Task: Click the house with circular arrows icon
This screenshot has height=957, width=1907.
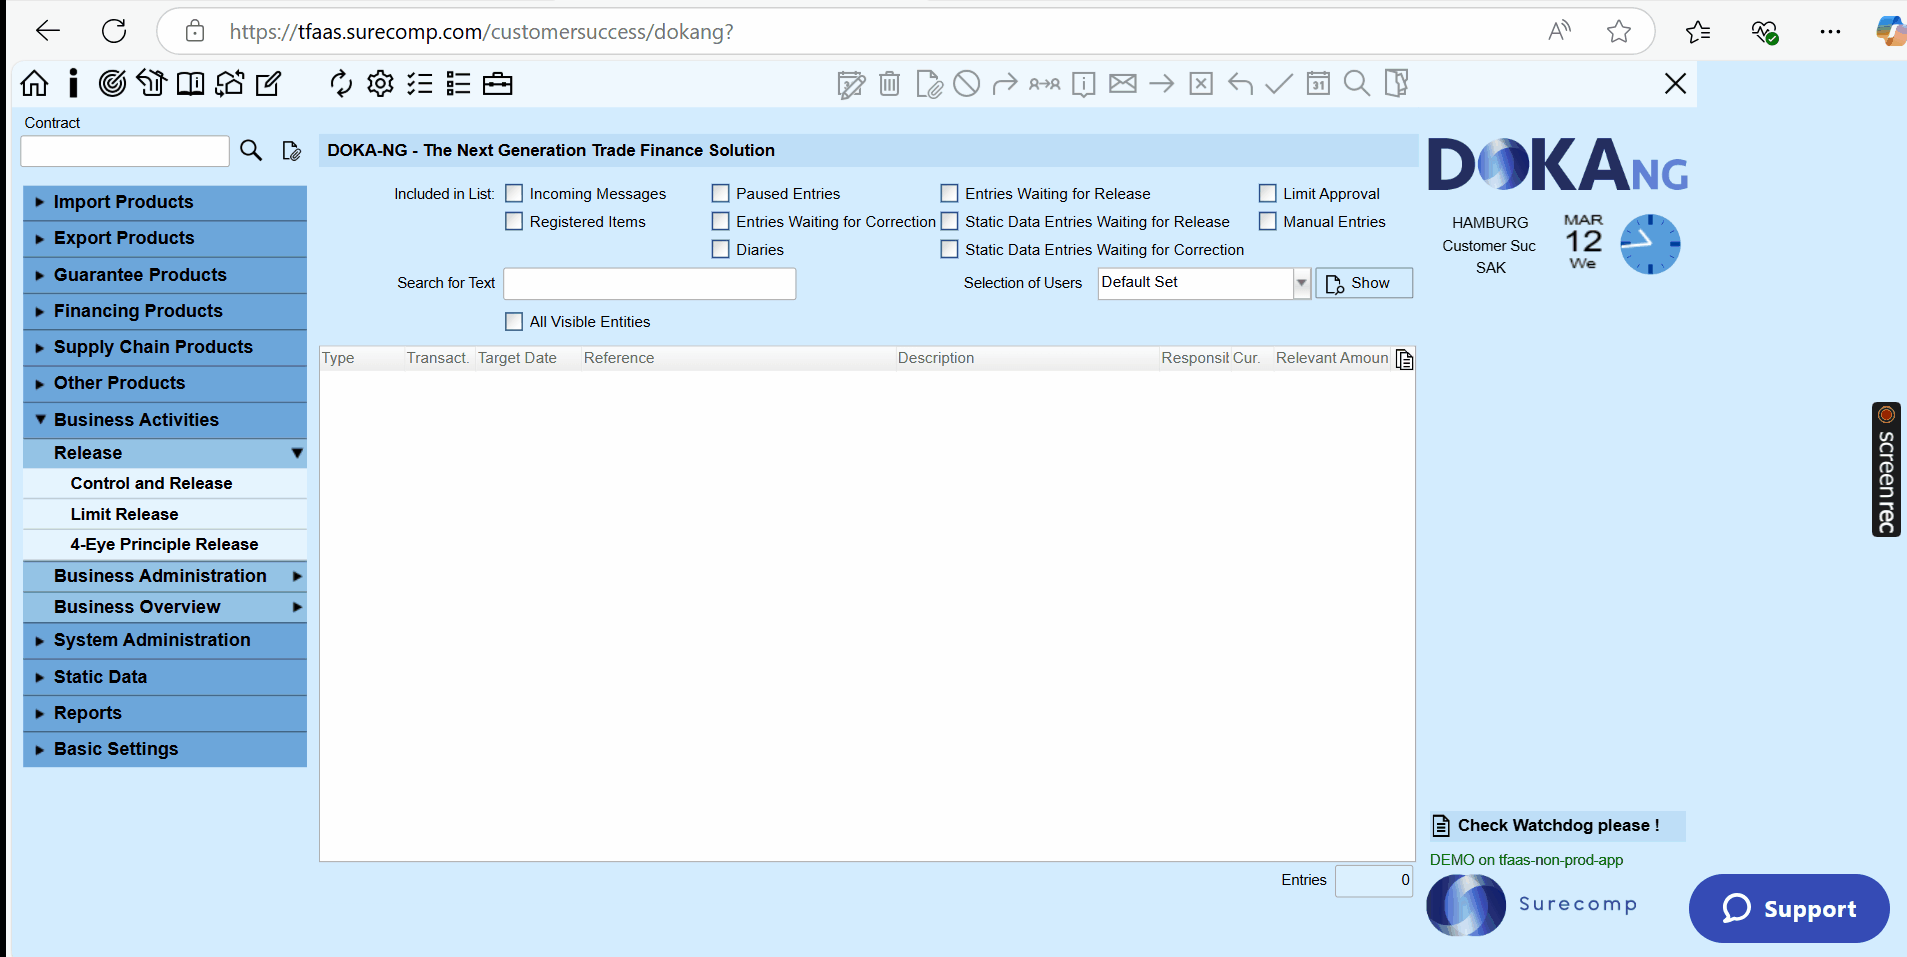Action: click(x=229, y=83)
